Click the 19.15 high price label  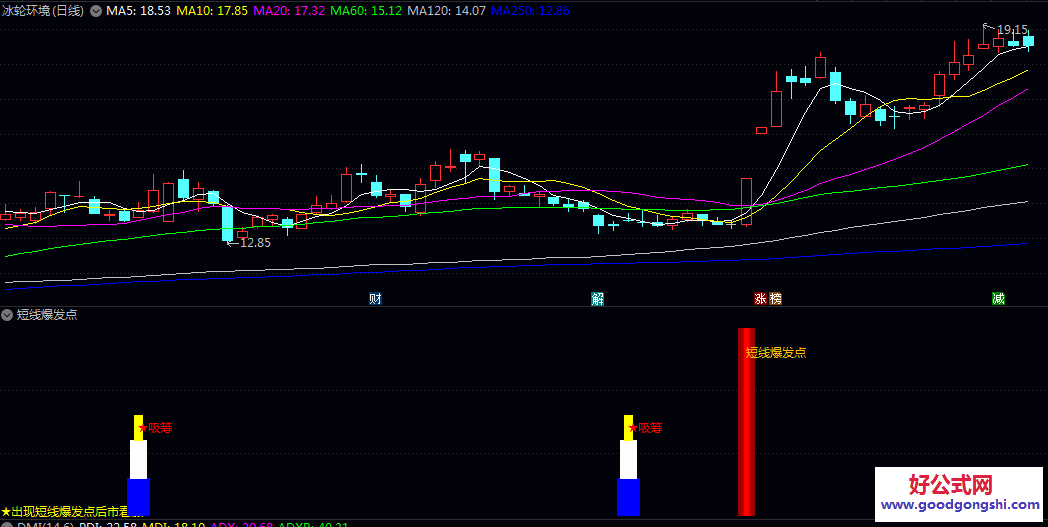tap(1012, 29)
